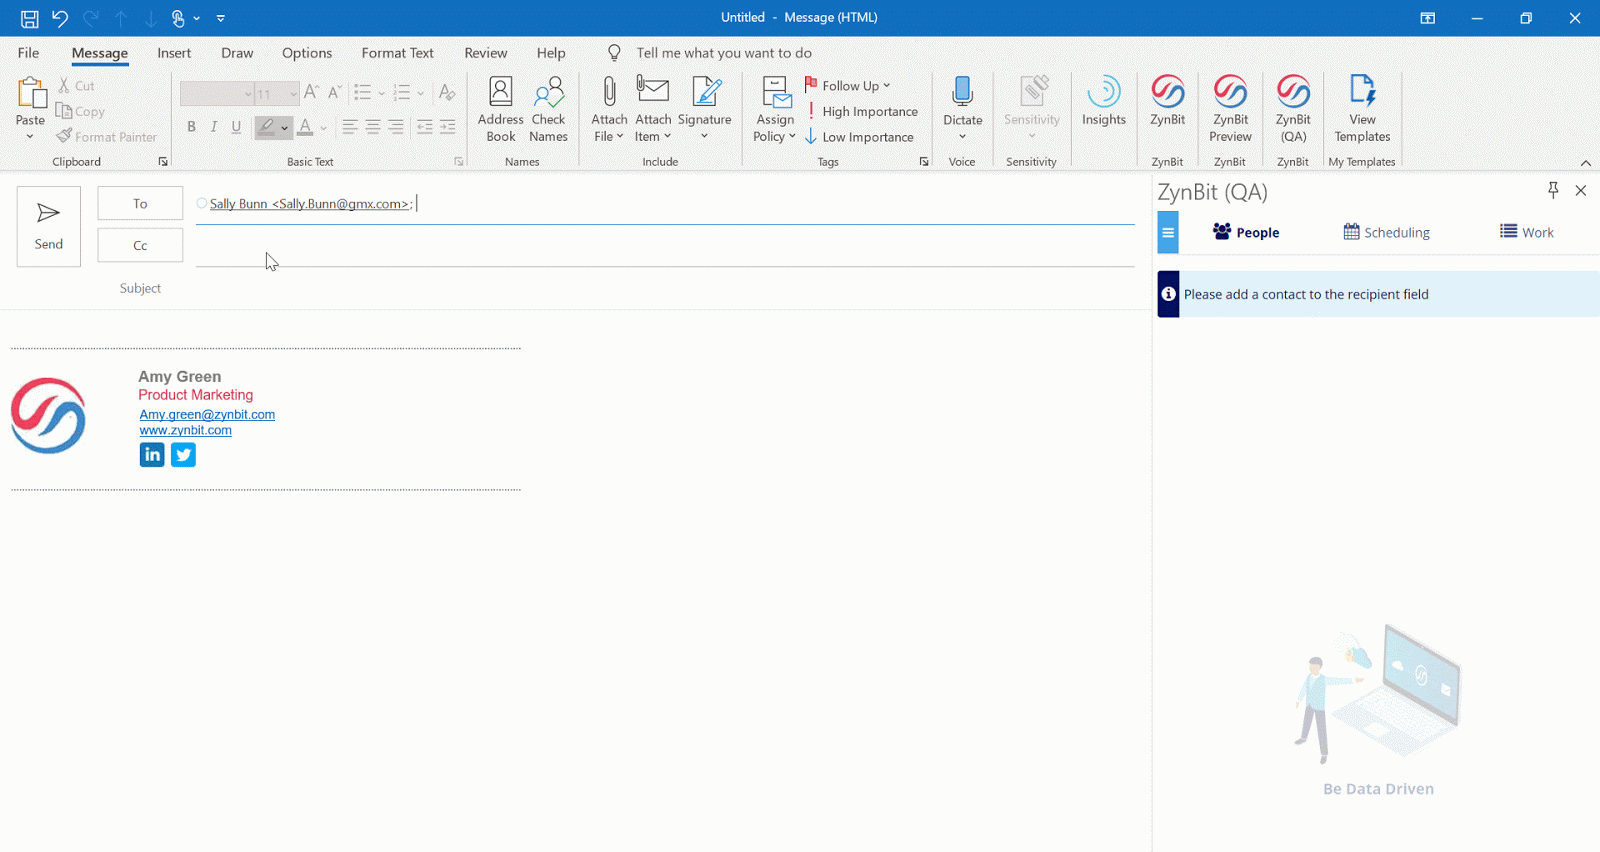Open Insights panel
Viewport: 1600px width, 852px height.
click(1104, 101)
